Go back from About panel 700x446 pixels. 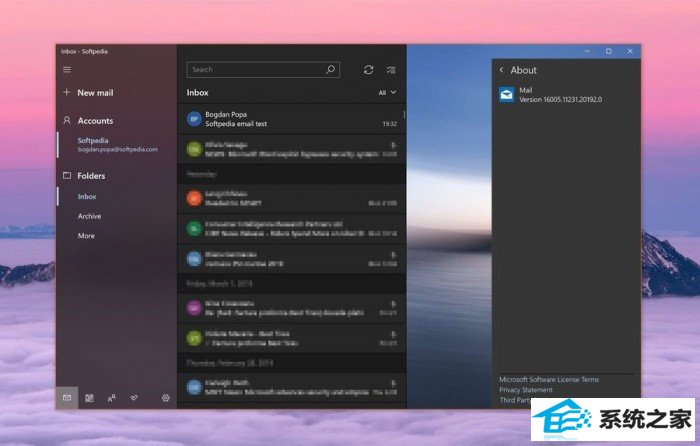pos(501,70)
